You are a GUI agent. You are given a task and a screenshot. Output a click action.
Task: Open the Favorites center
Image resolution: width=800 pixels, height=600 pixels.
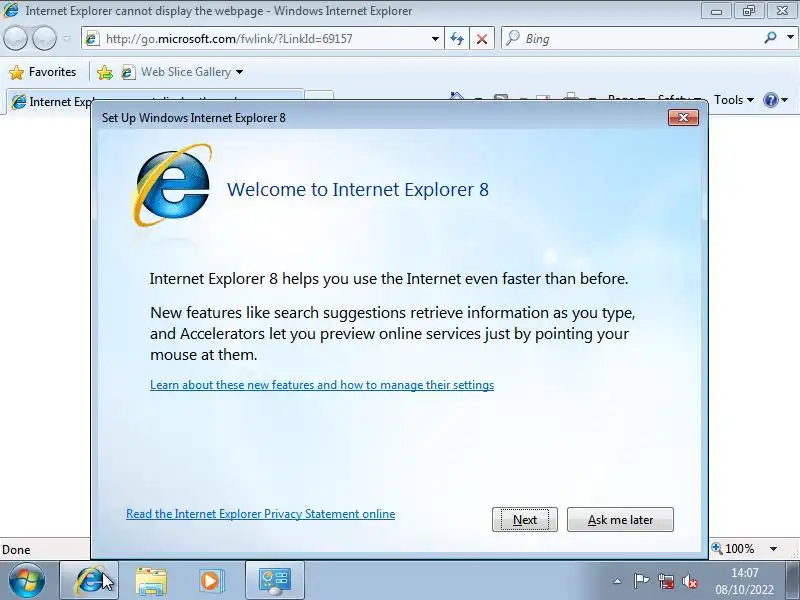43,72
